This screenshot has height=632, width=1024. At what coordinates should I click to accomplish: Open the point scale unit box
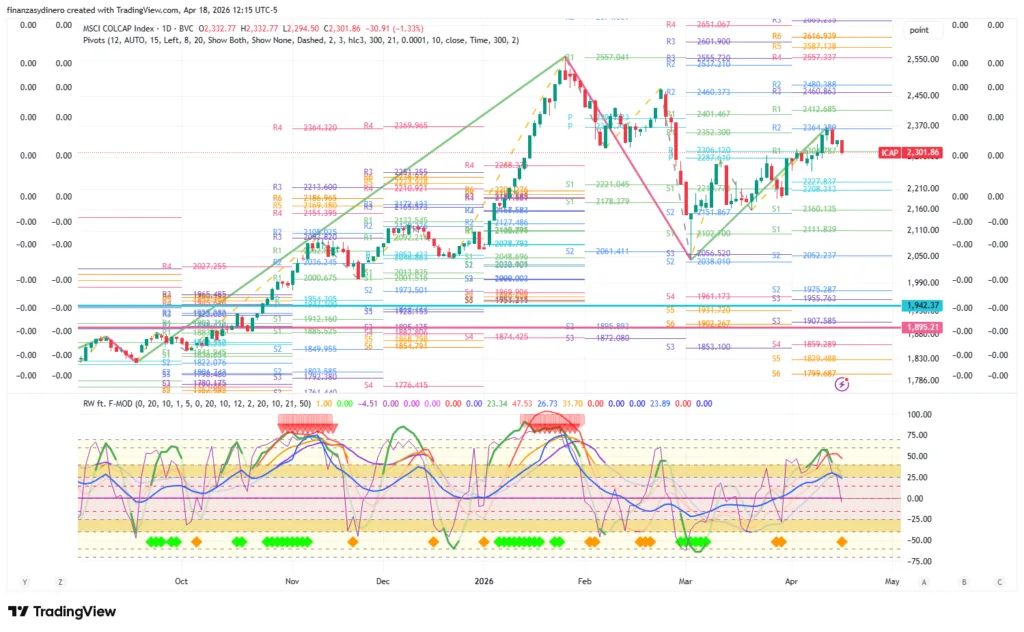tap(919, 31)
